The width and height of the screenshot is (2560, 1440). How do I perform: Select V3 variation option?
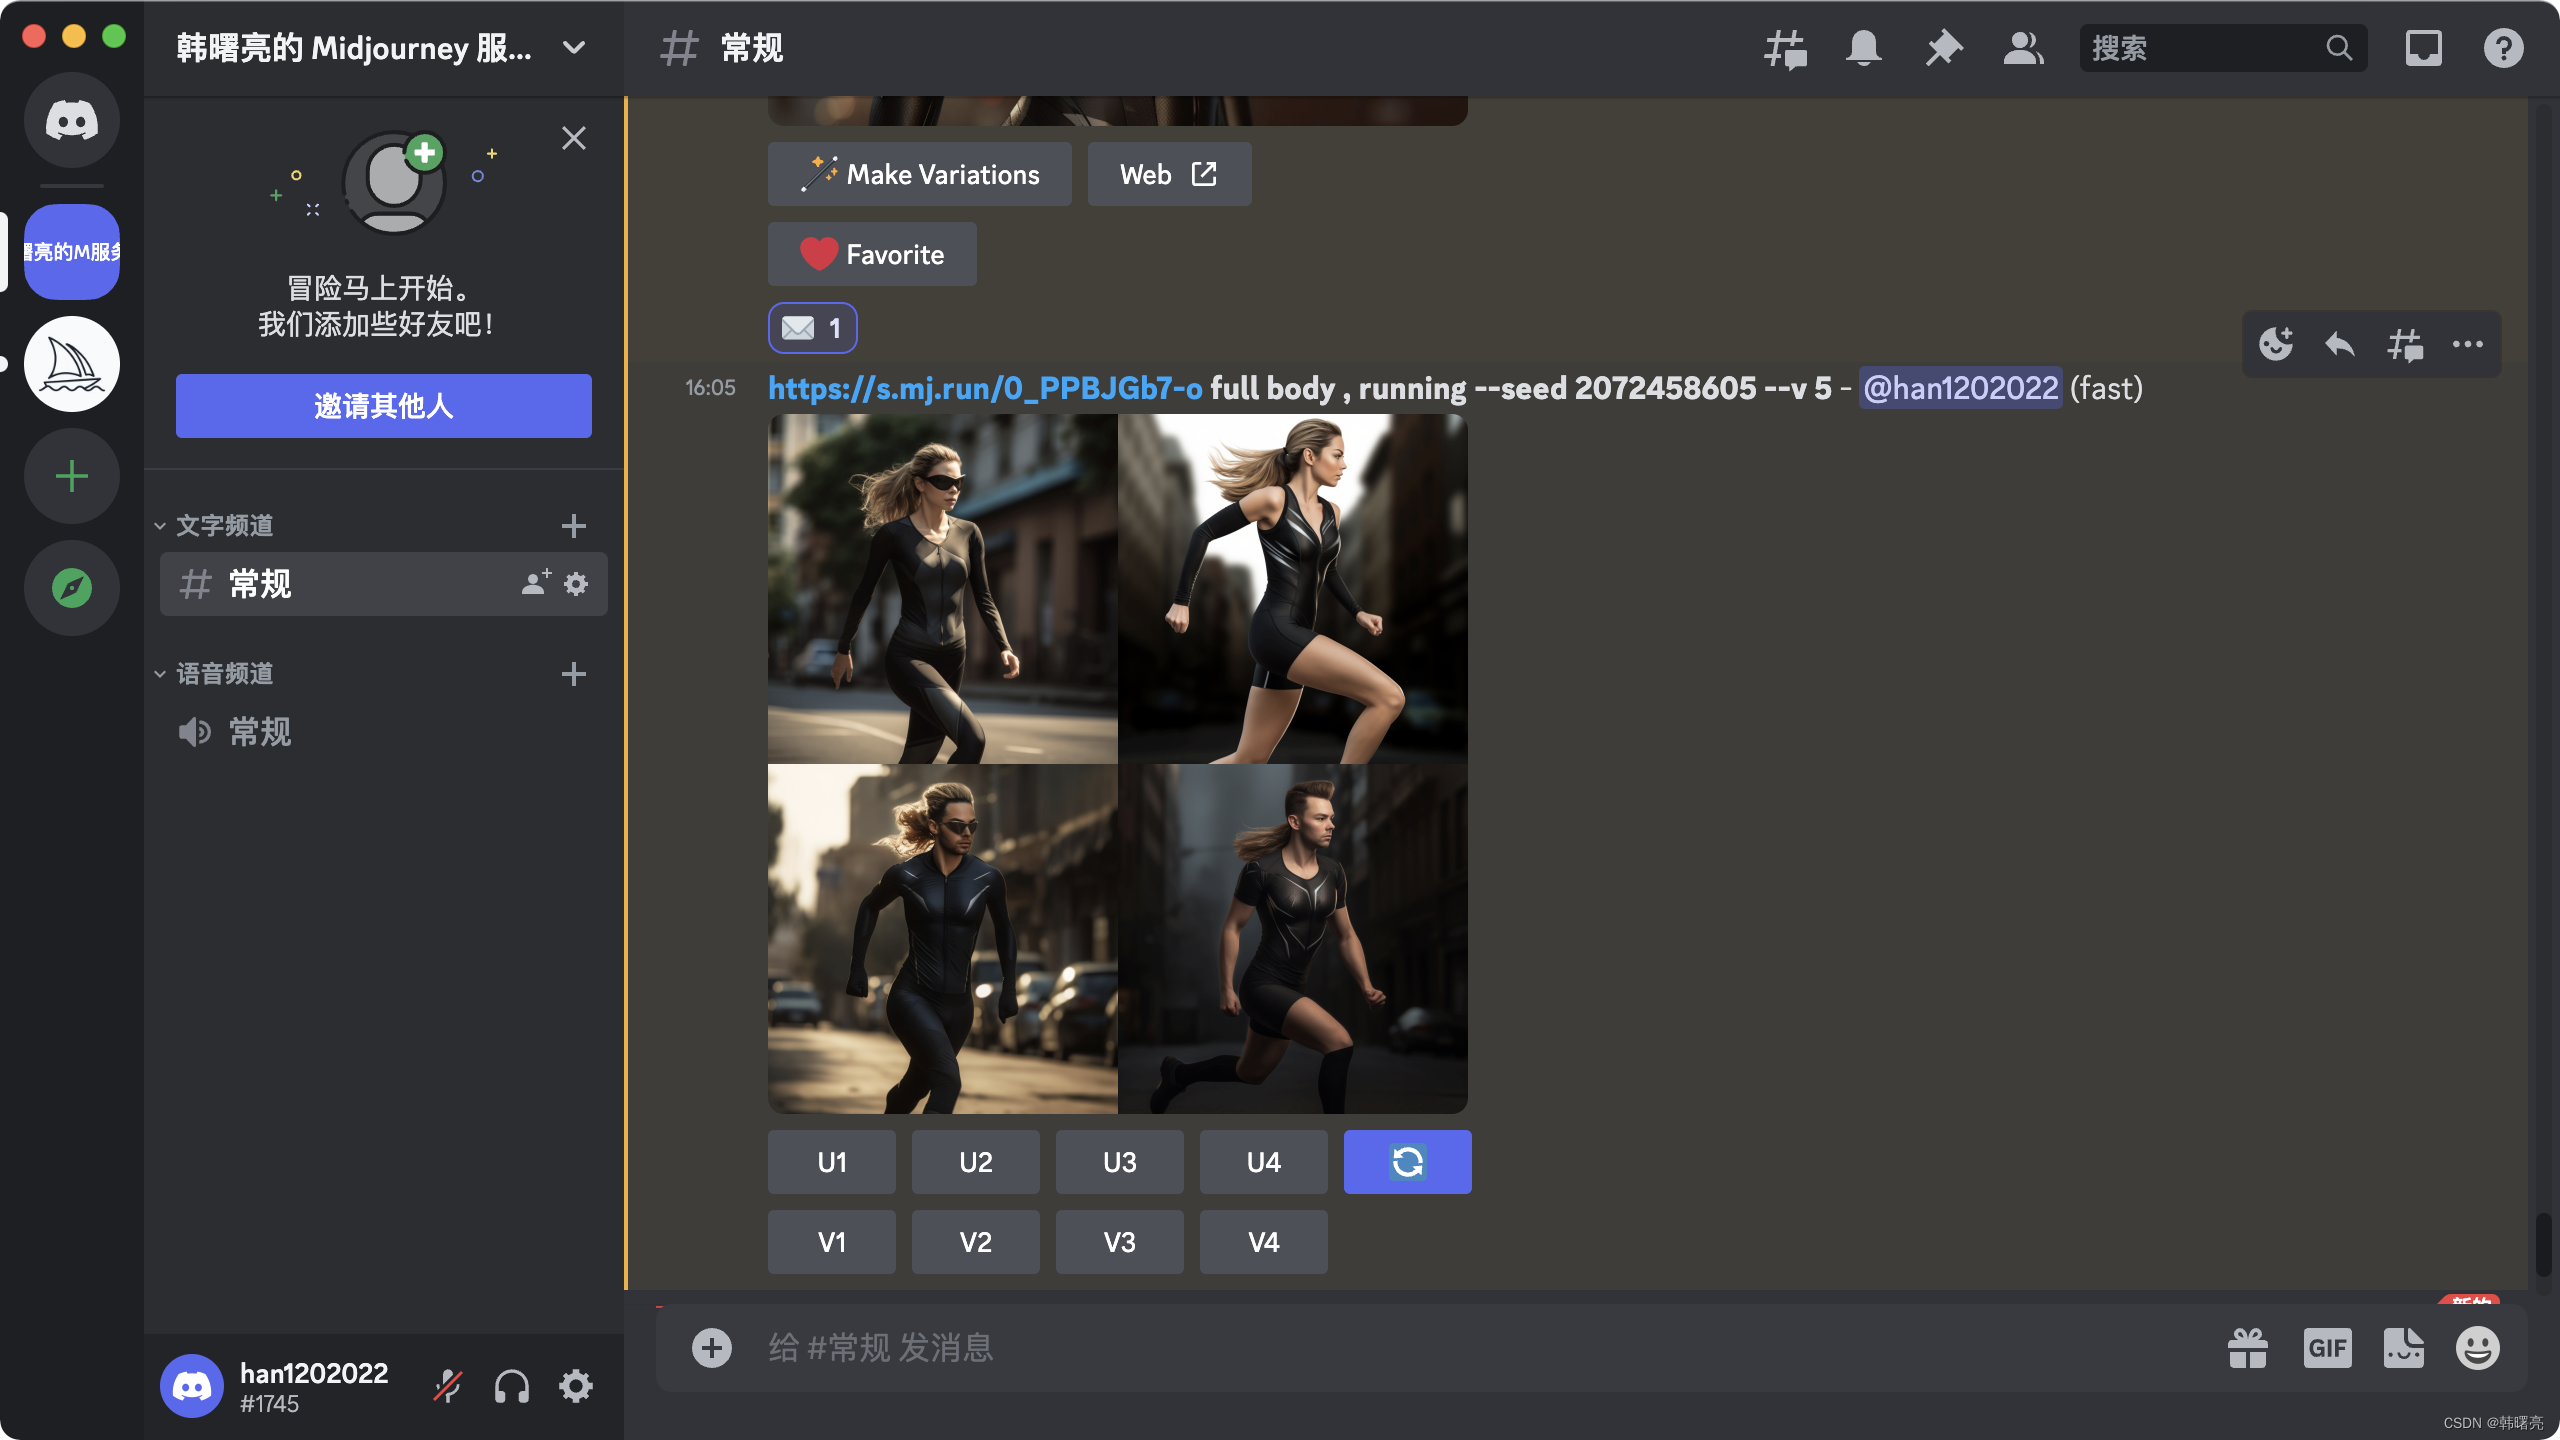1118,1241
